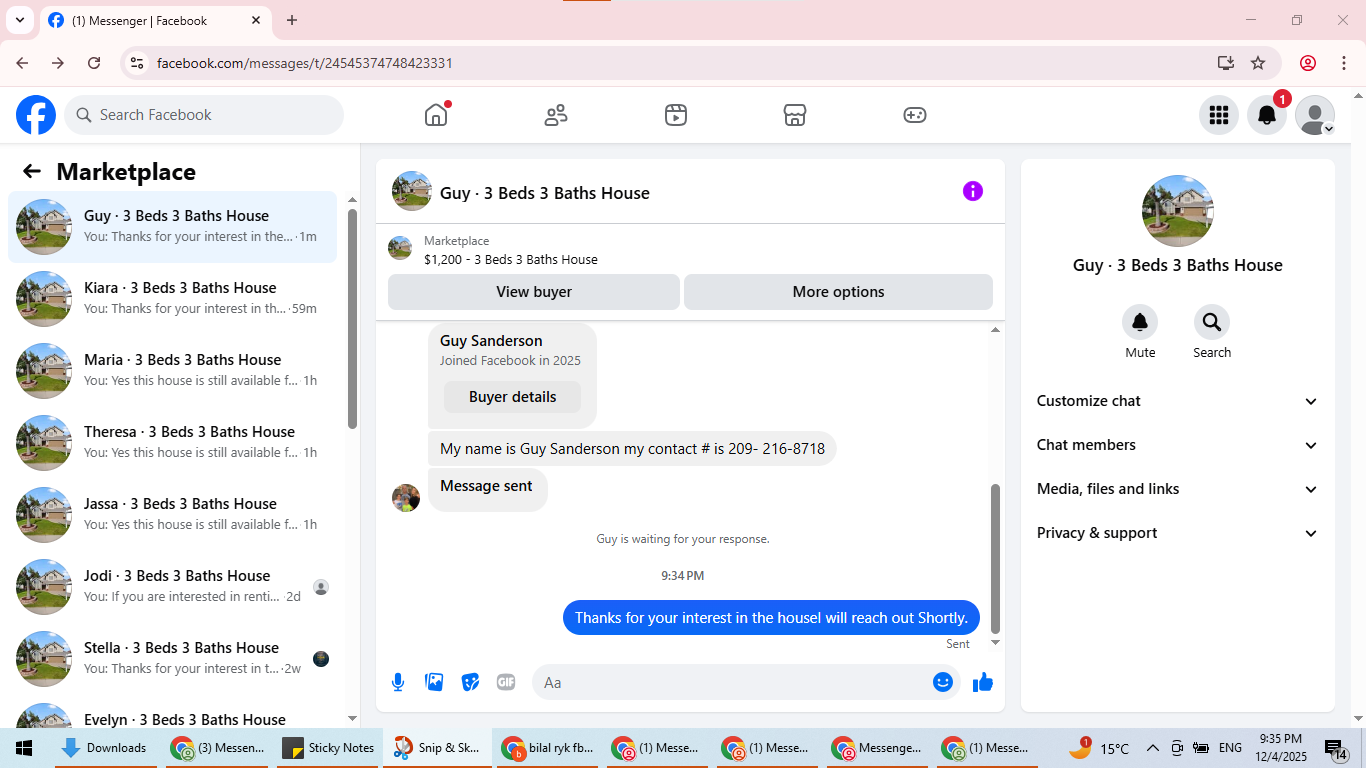Close the Messenger browser tab
The width and height of the screenshot is (1366, 768).
coord(256,20)
